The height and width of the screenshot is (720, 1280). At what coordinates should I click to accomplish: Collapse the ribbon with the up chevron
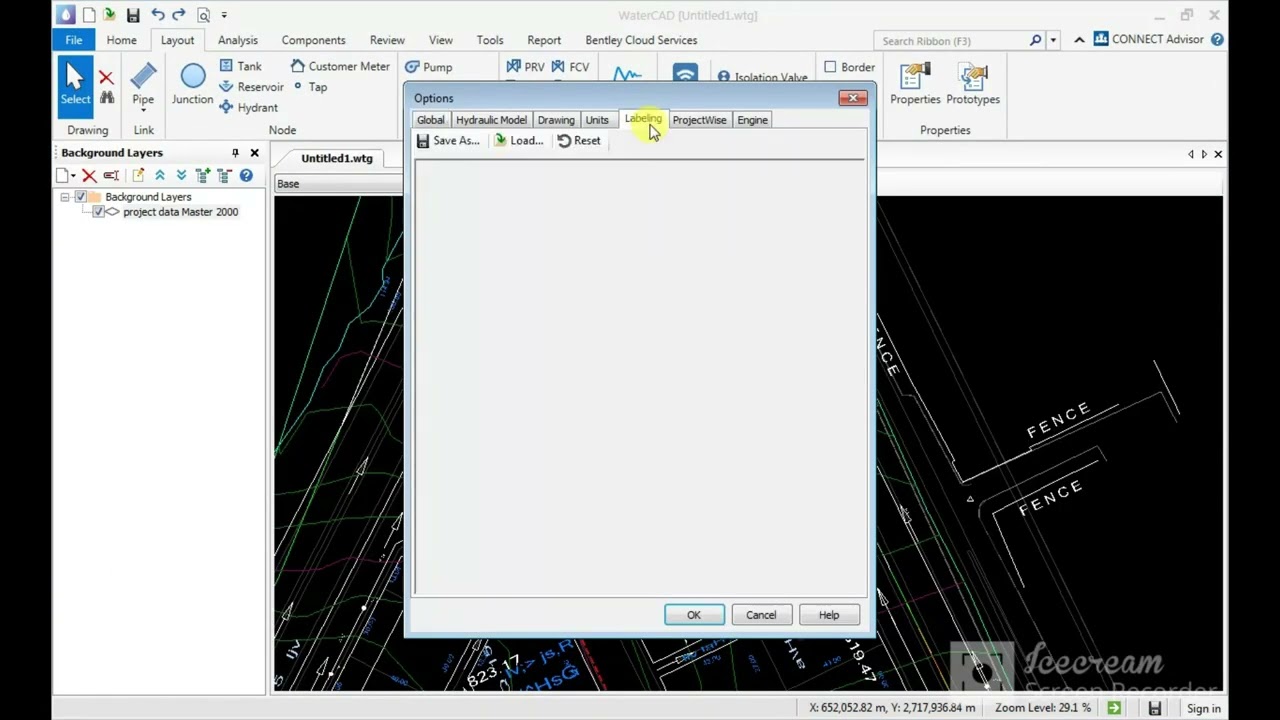pyautogui.click(x=1079, y=40)
